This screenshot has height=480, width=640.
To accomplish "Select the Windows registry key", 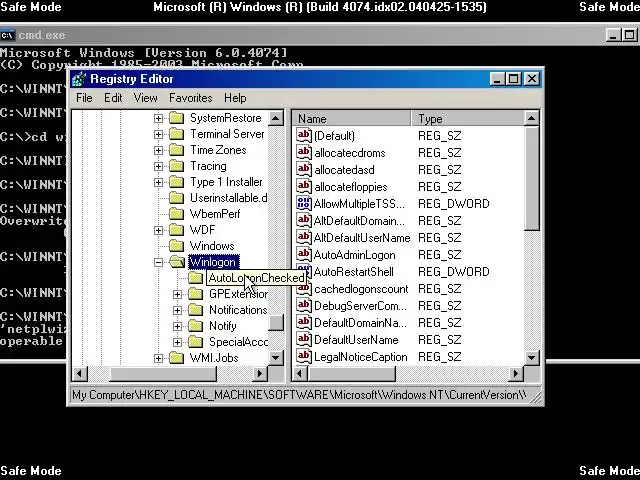I will coord(212,246).
